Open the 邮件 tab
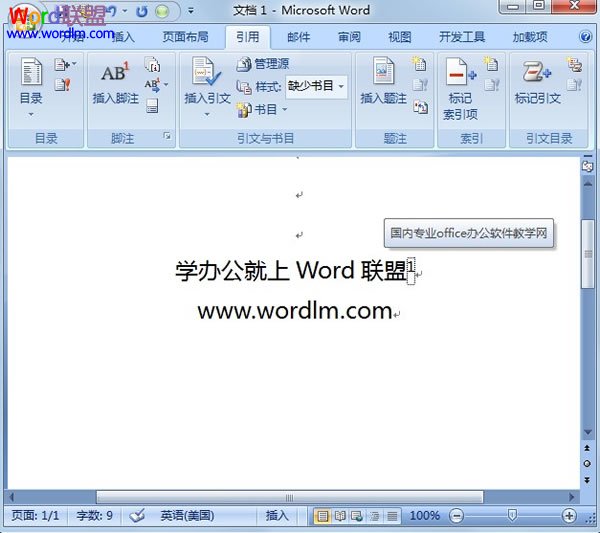600x533 pixels. (298, 37)
